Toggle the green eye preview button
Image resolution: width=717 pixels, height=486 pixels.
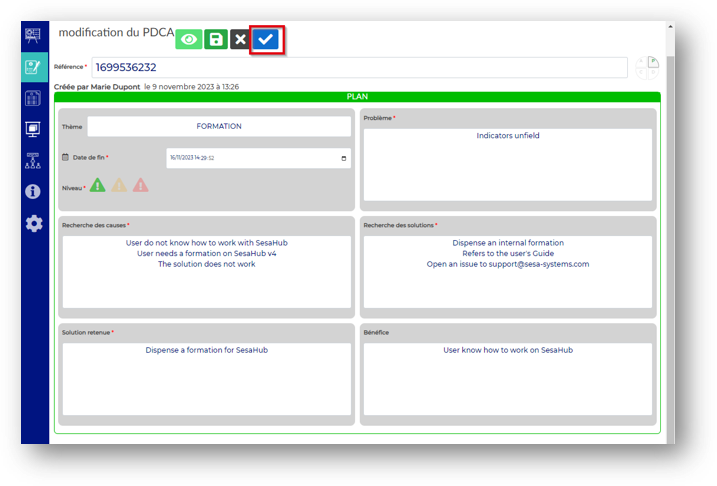[x=189, y=40]
